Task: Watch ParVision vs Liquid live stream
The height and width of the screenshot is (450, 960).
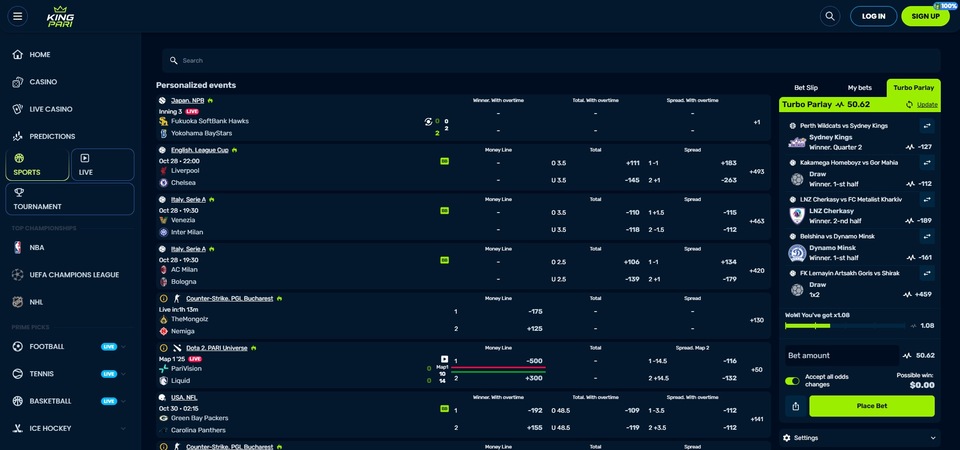Action: click(444, 359)
